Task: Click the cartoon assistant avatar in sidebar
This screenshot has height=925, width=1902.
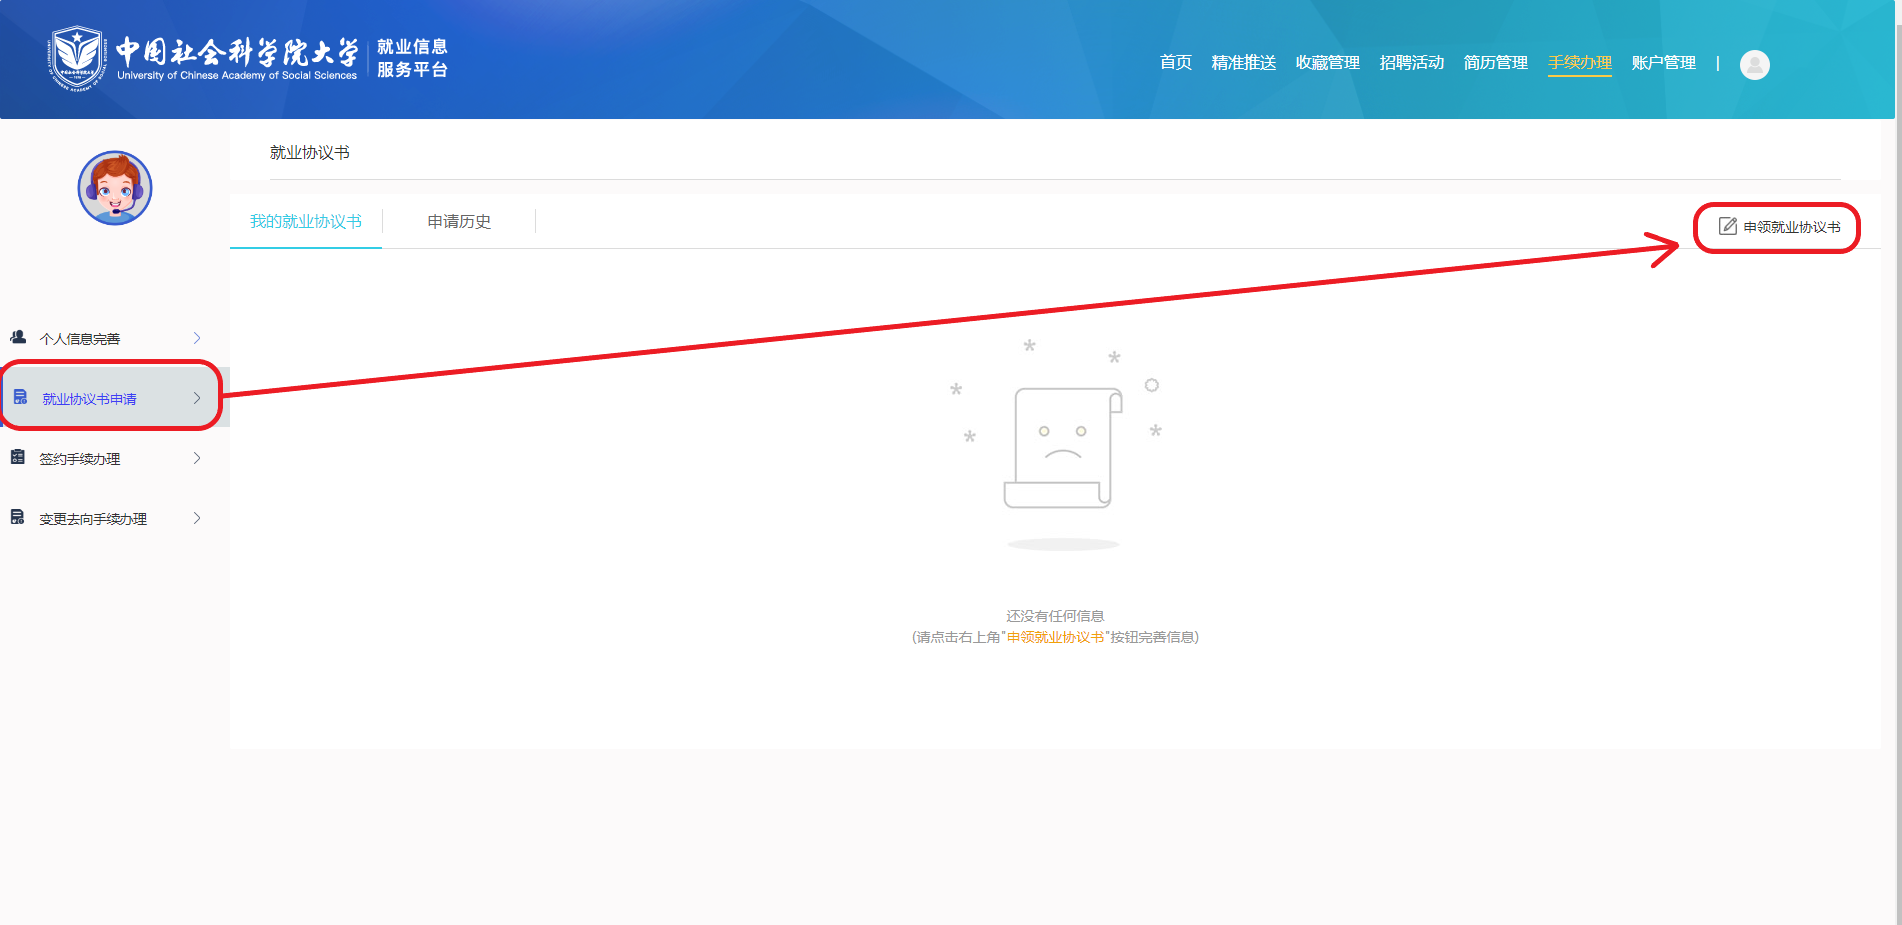Action: click(x=115, y=188)
